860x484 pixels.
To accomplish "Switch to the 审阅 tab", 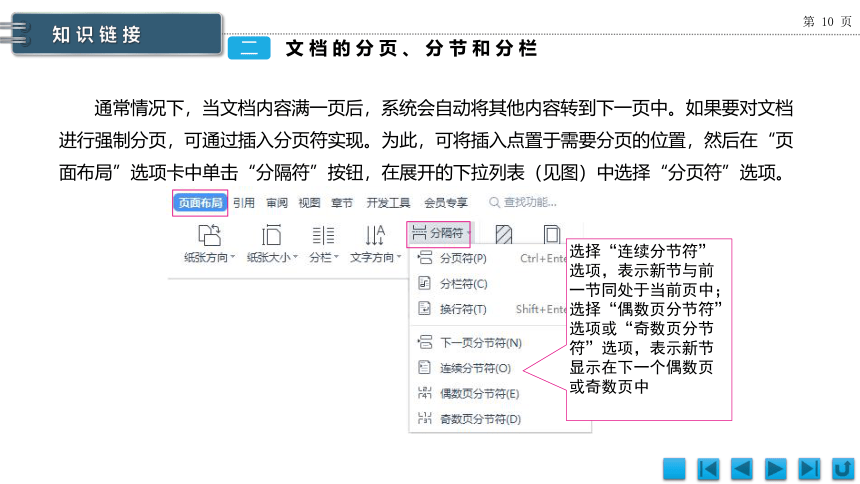I will 276,203.
